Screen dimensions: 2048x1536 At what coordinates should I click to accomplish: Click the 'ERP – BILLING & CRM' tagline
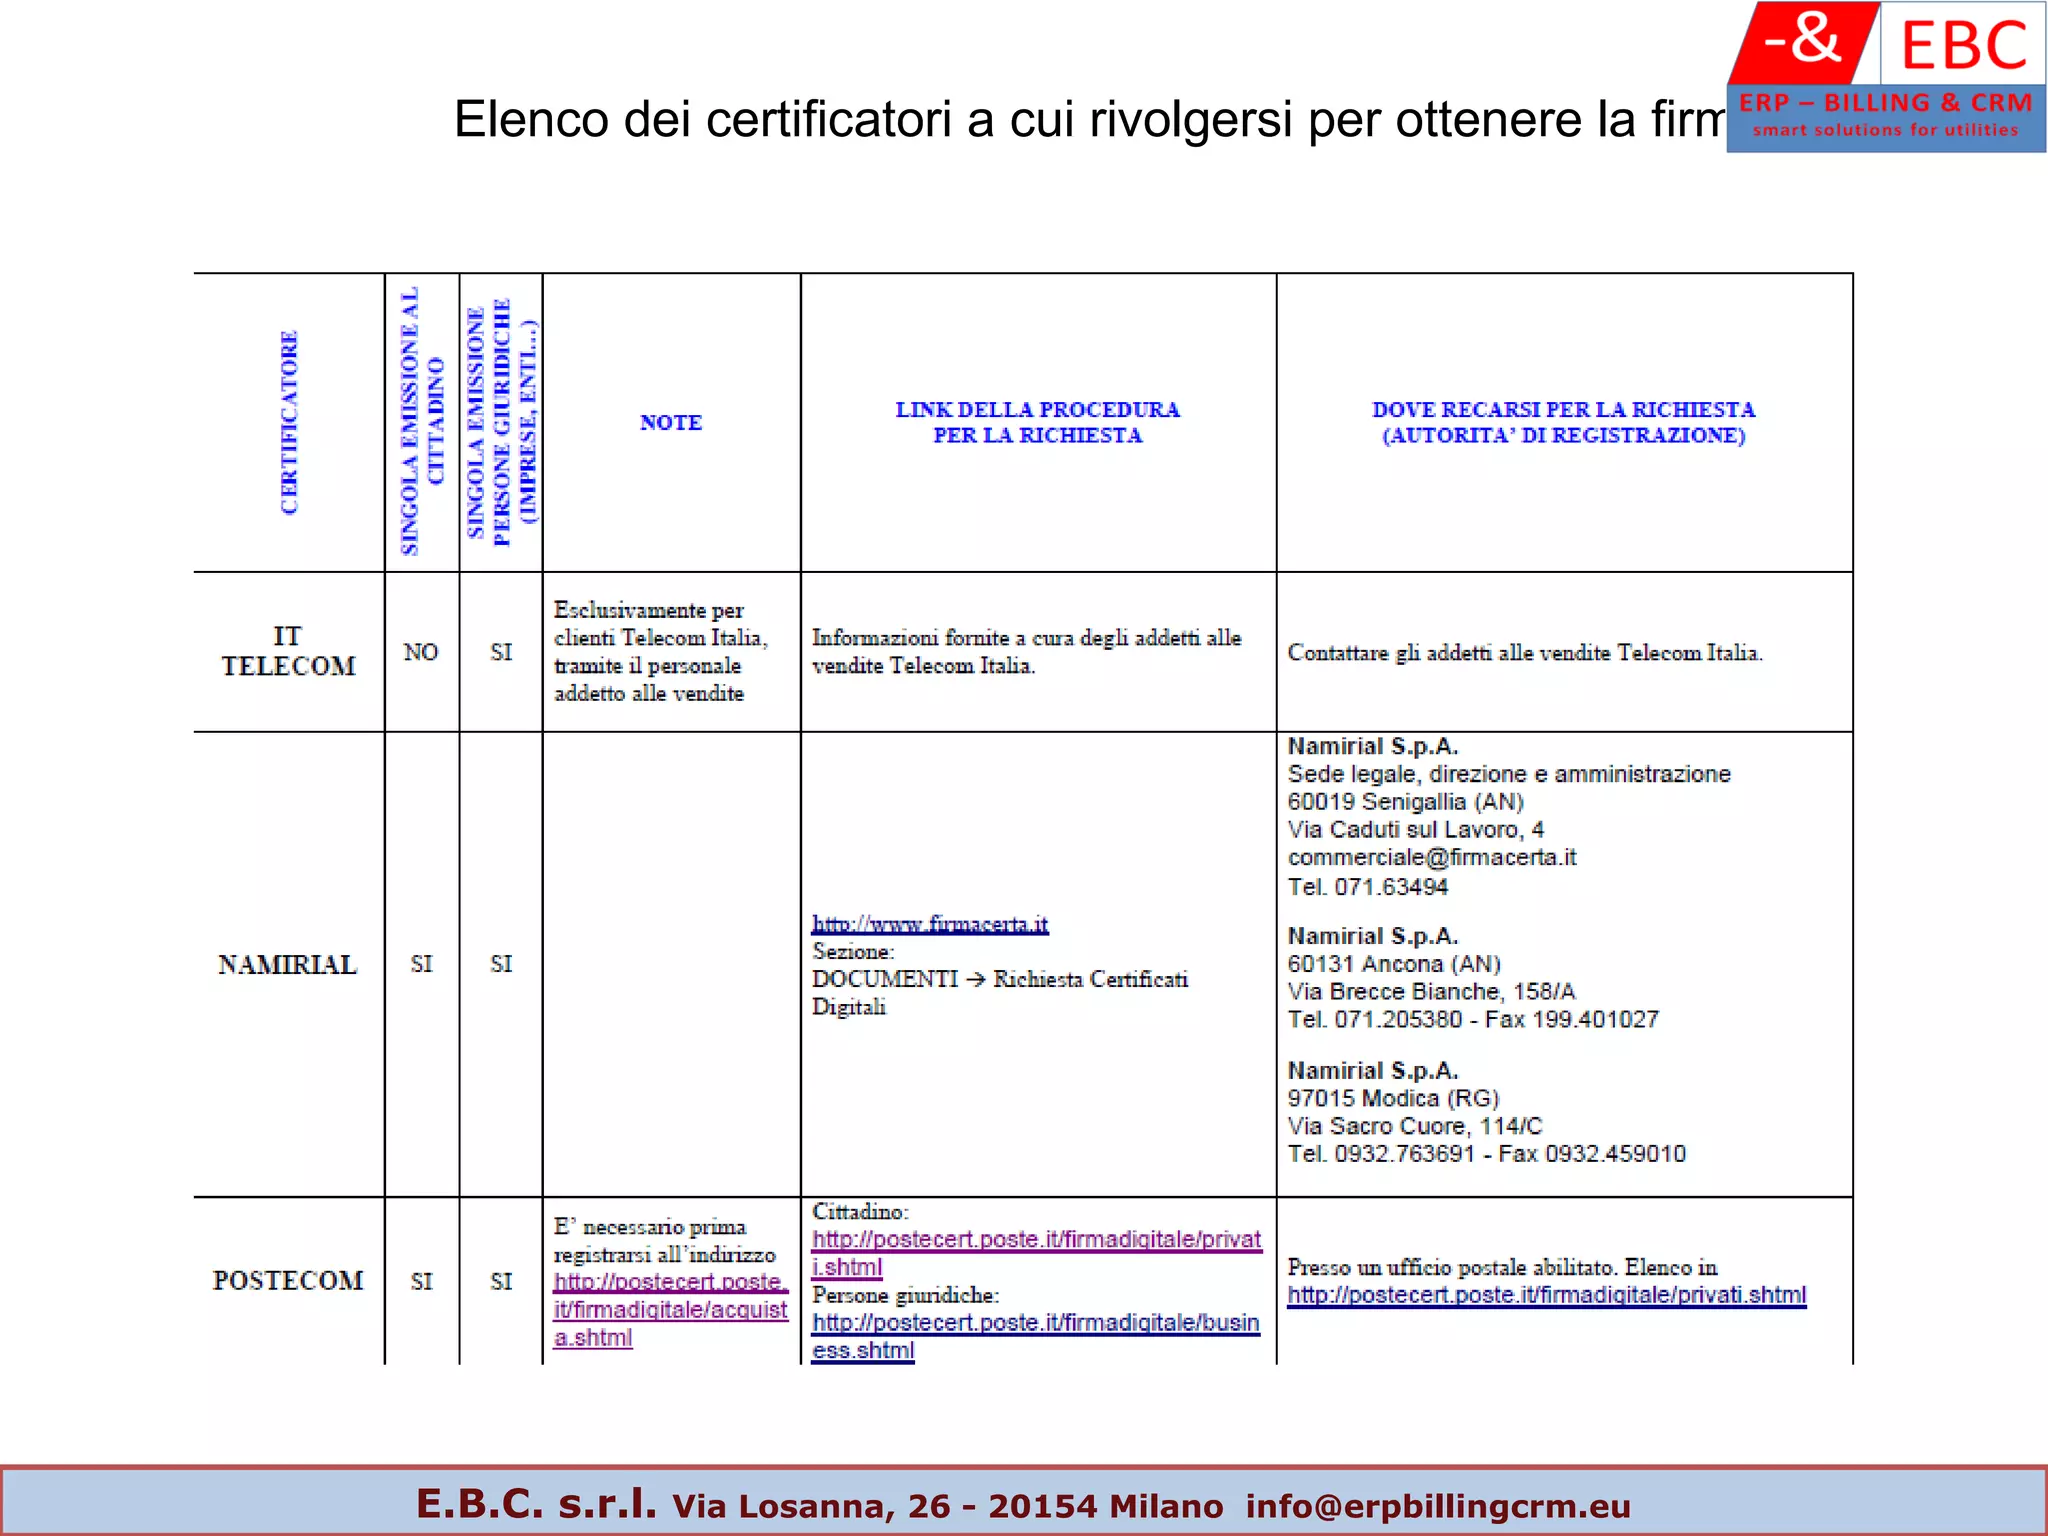point(1886,103)
